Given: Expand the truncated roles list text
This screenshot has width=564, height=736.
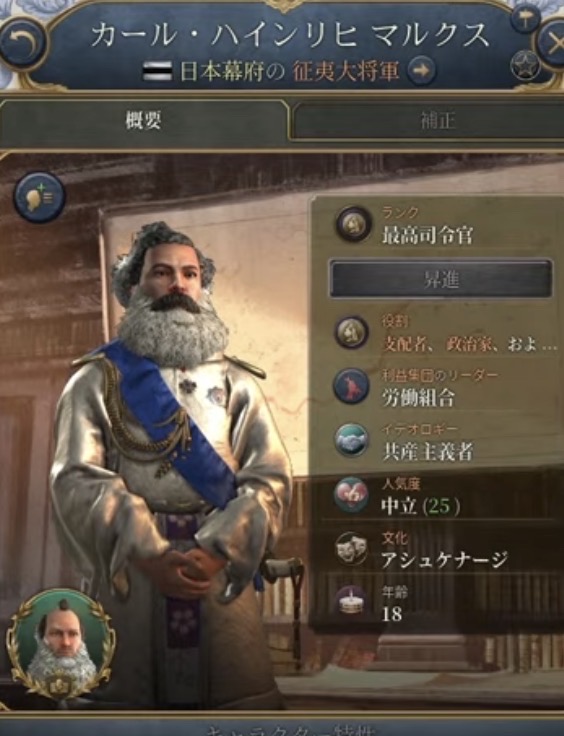Looking at the screenshot, I should [x=469, y=344].
